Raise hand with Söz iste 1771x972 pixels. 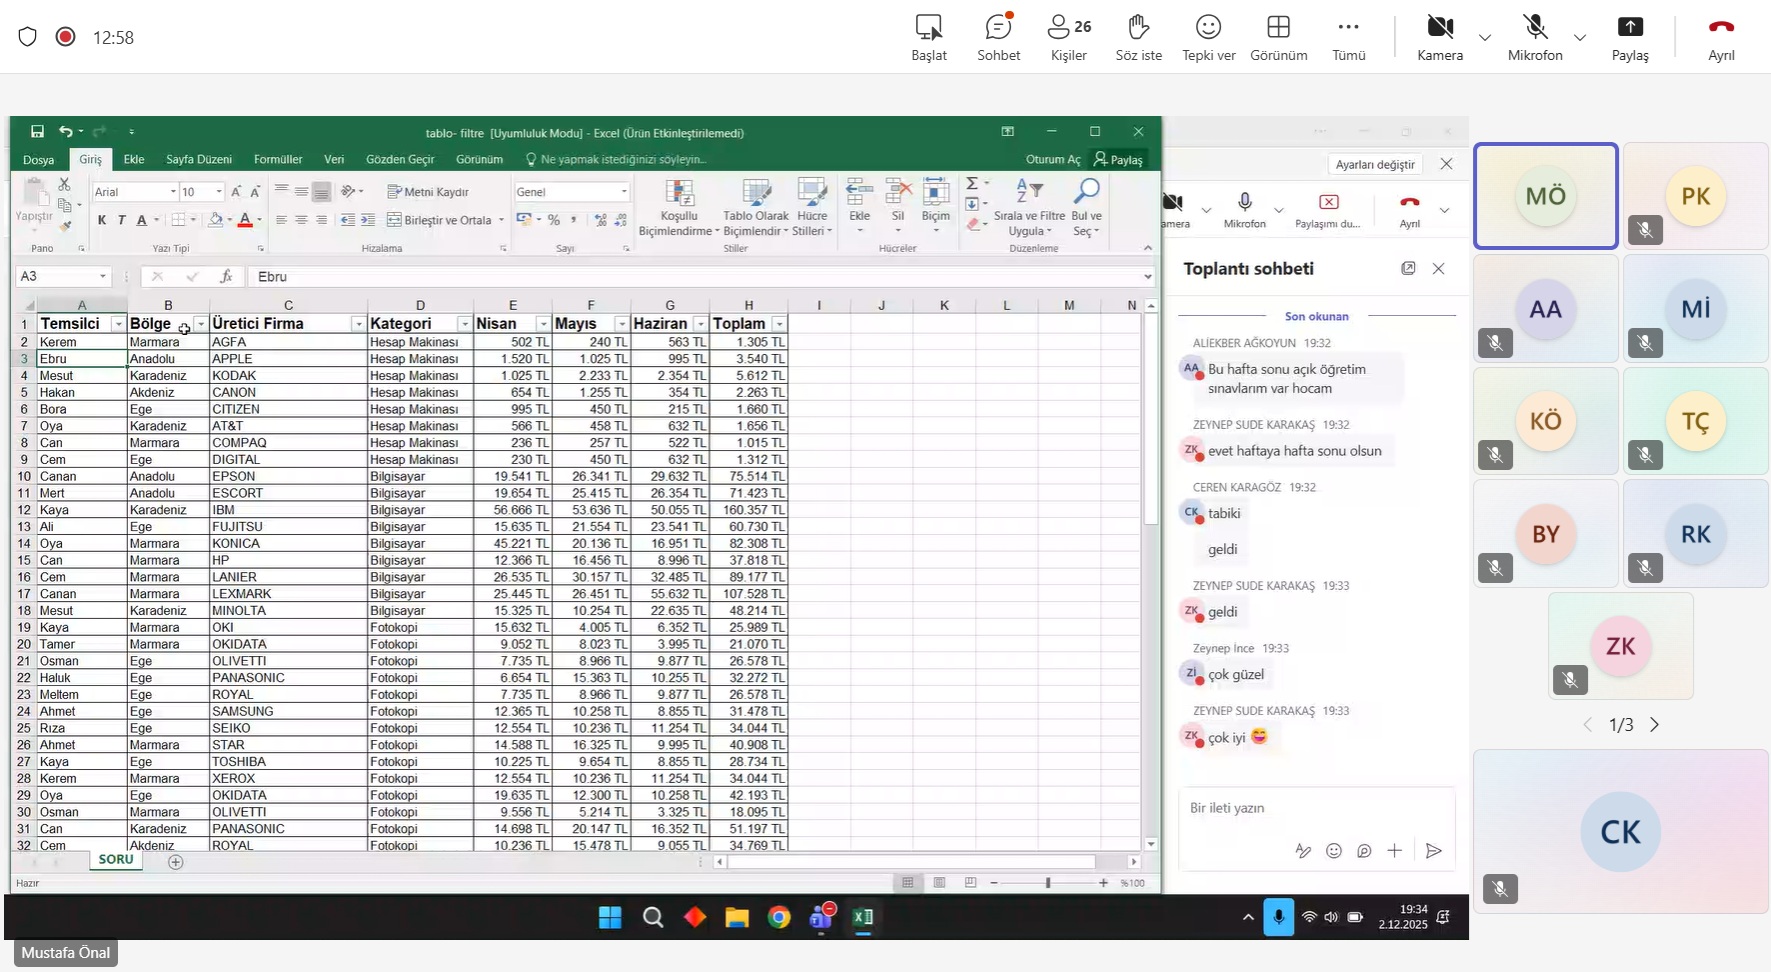pos(1138,37)
